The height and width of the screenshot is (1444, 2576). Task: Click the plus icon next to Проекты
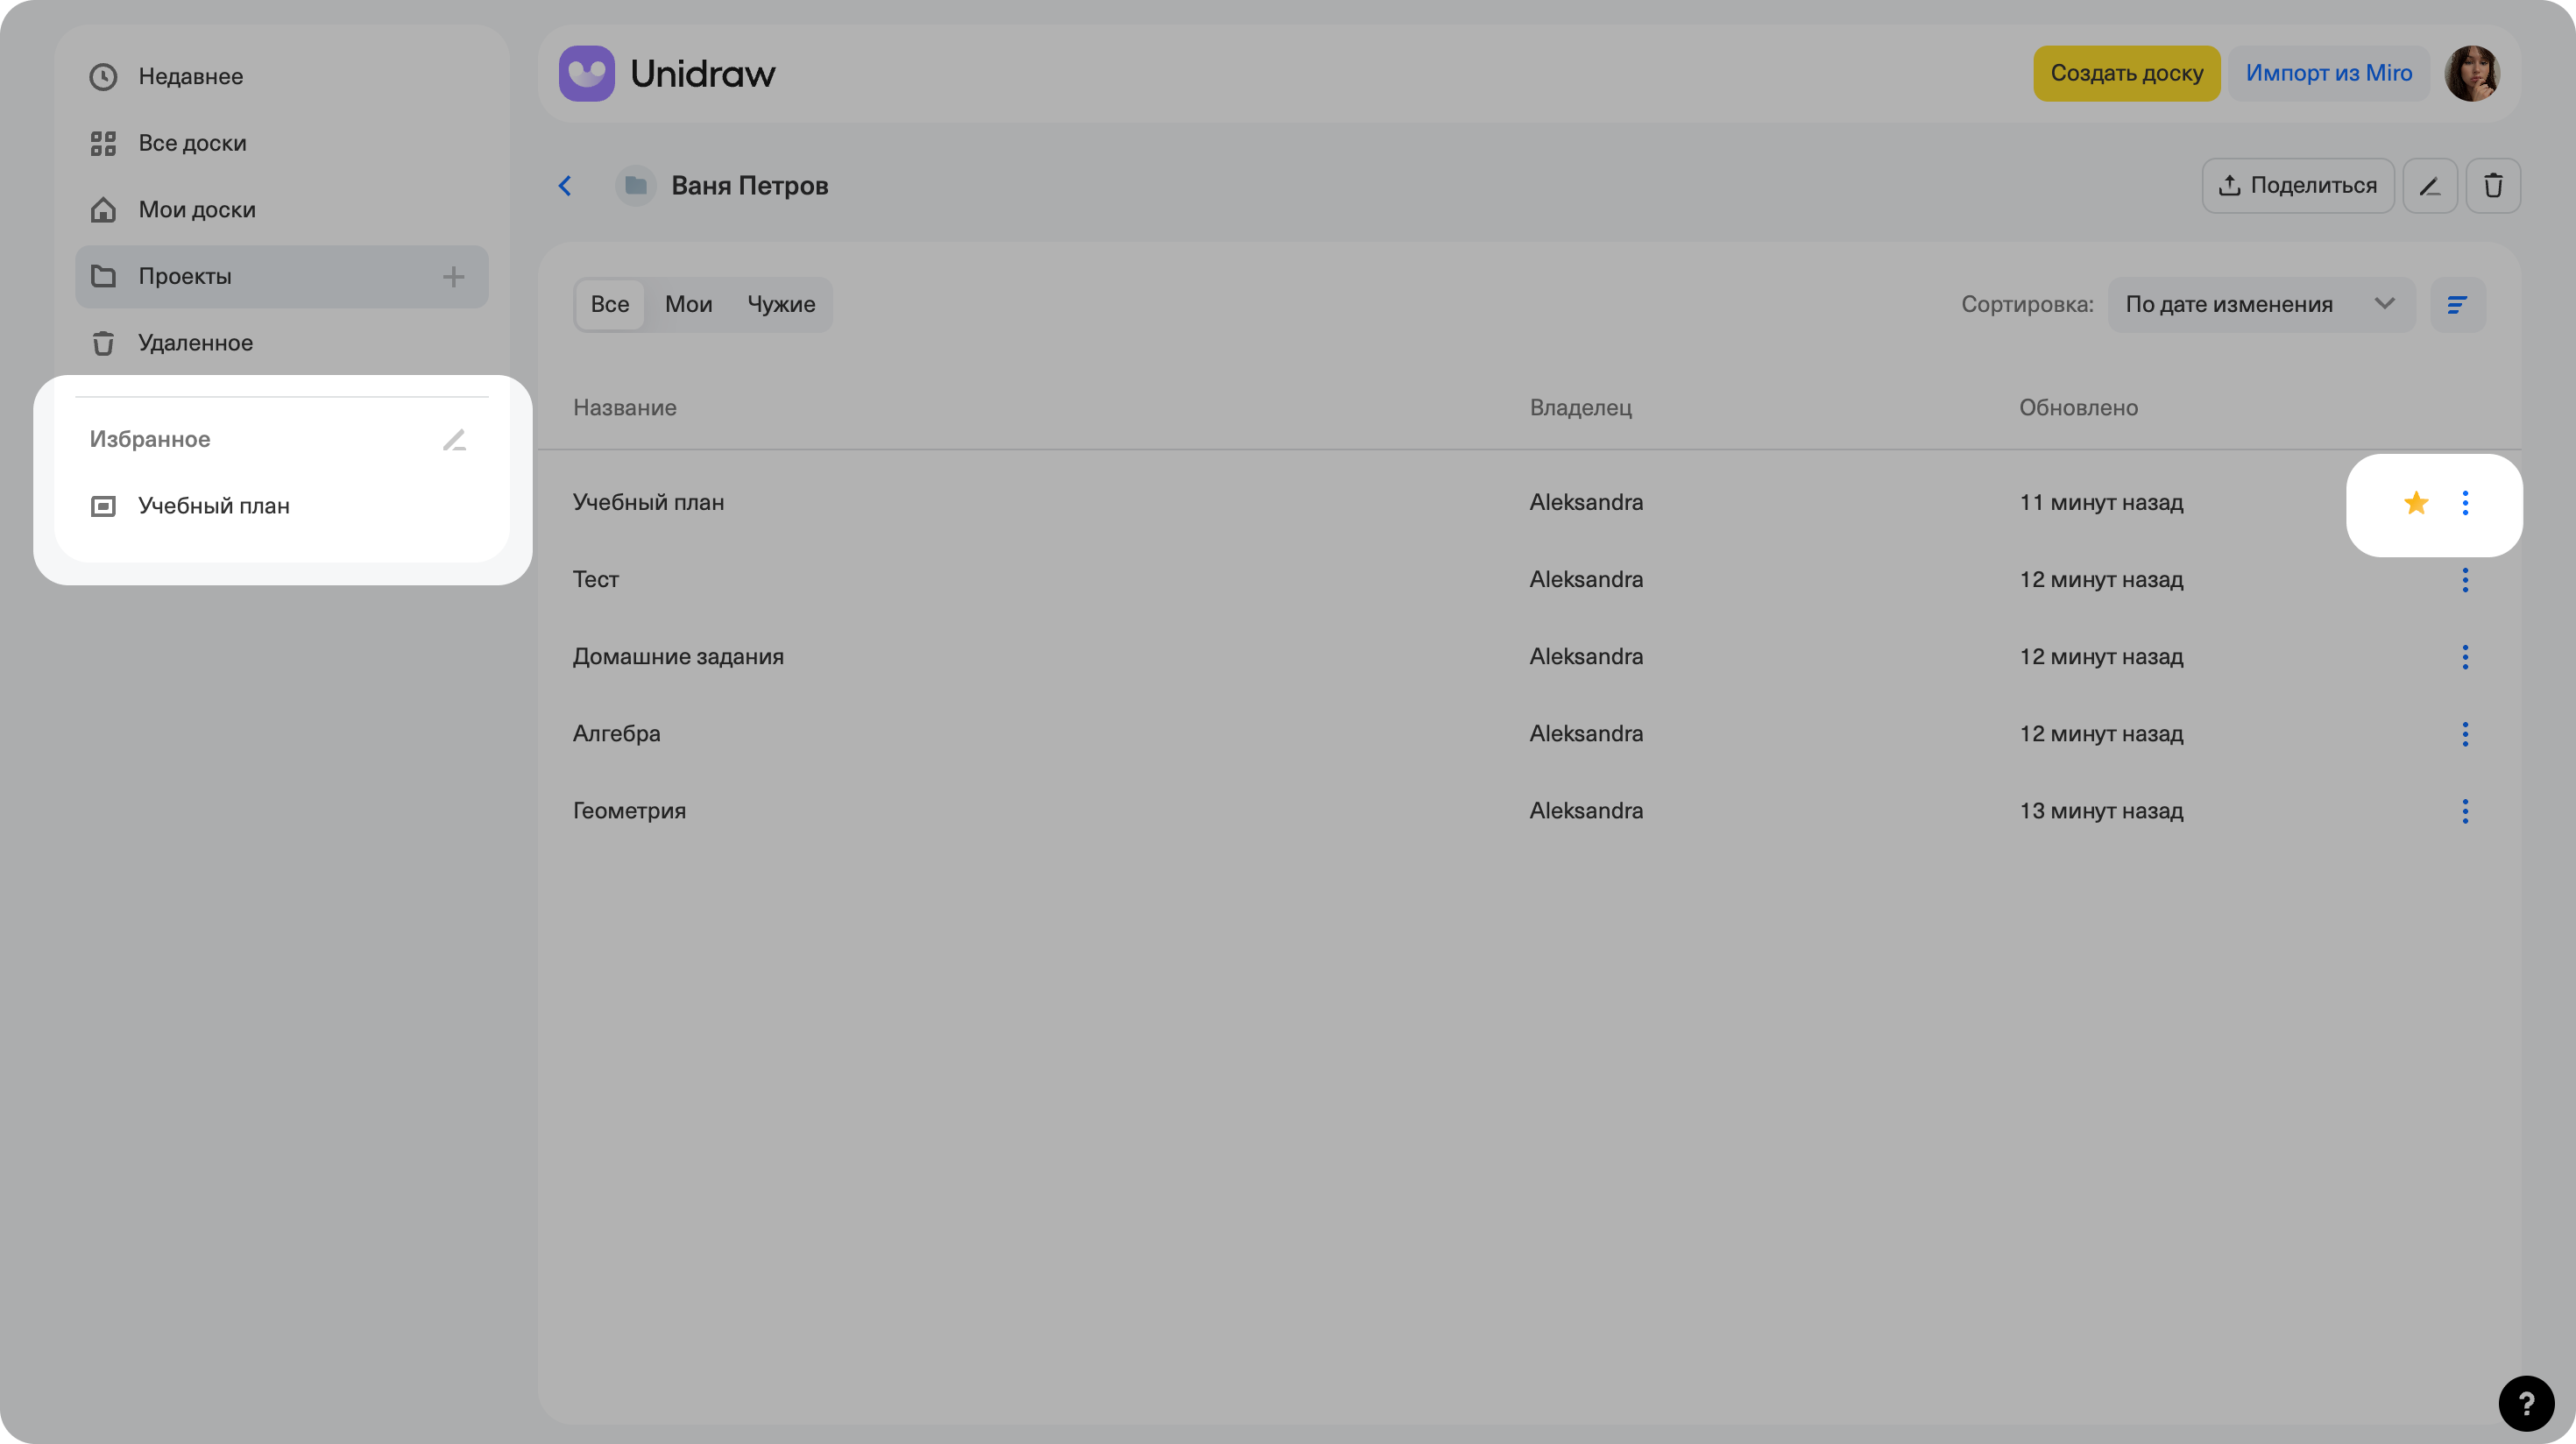[x=453, y=277]
